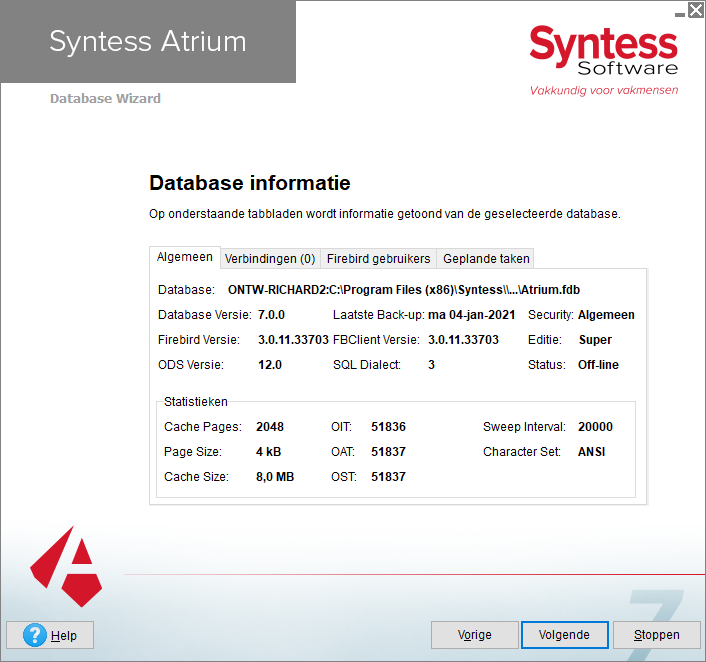
Task: Click the Sweep Interval value 20000
Action: (595, 426)
